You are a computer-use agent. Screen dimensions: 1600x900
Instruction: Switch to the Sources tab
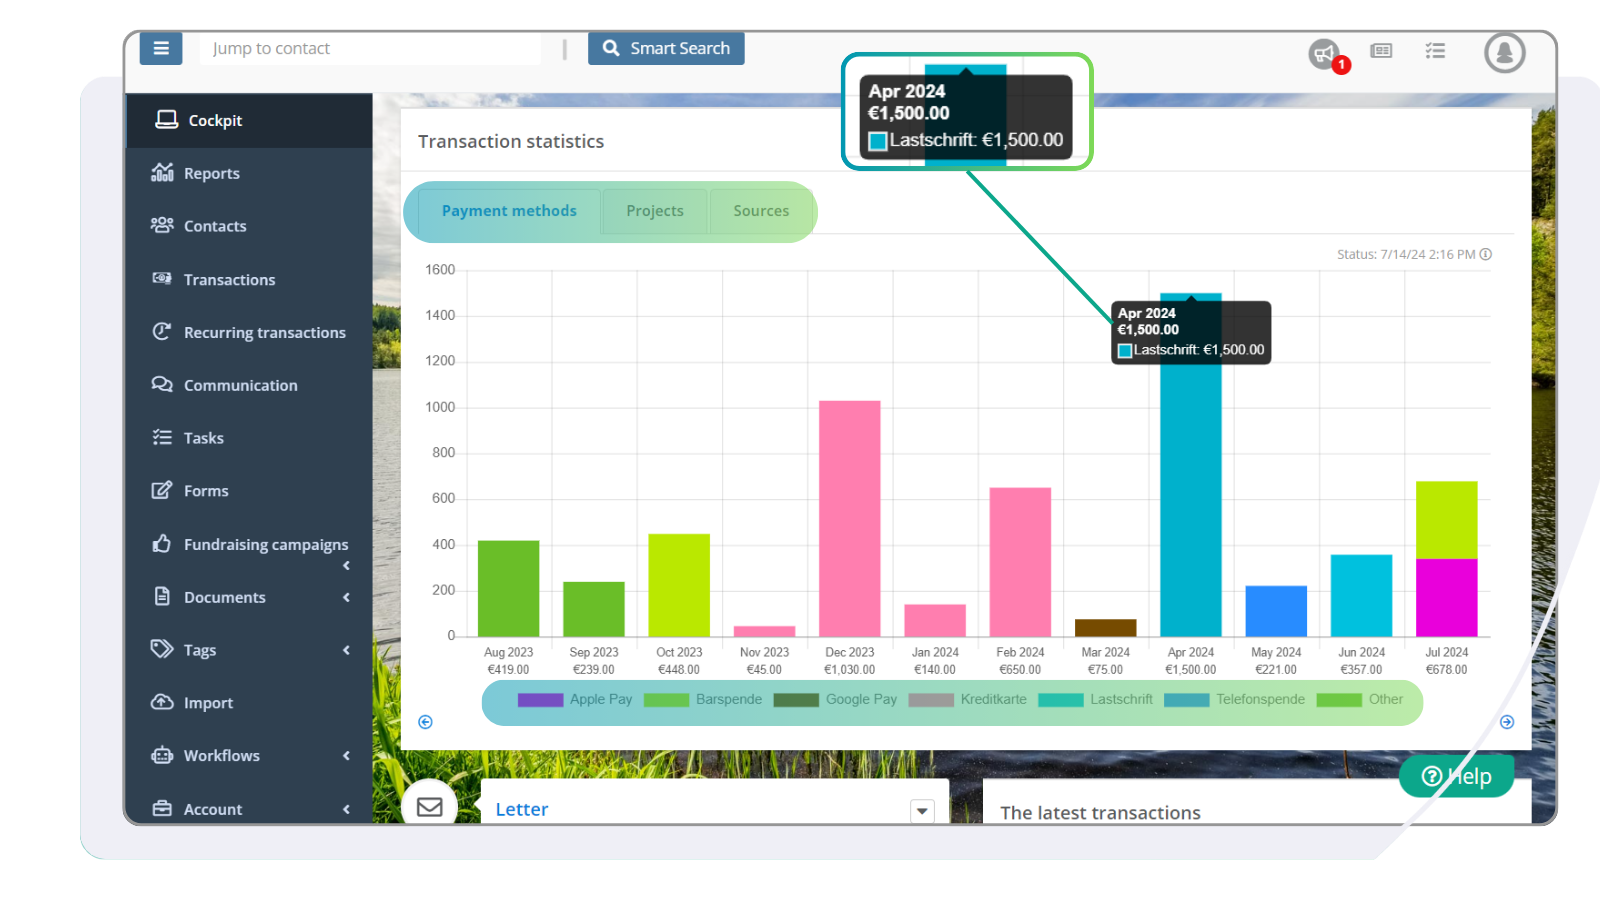click(761, 211)
